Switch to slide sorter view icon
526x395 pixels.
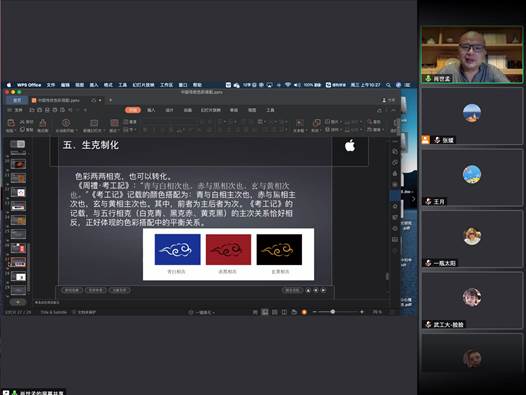click(274, 312)
